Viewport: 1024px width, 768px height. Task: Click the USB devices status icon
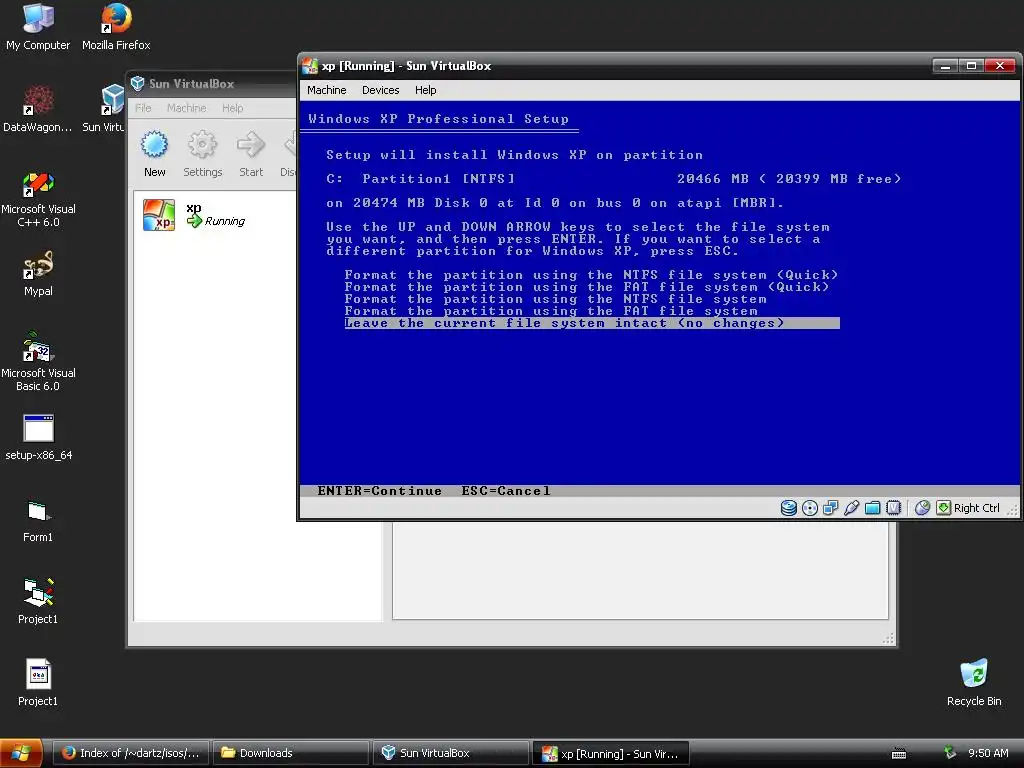pyautogui.click(x=852, y=508)
